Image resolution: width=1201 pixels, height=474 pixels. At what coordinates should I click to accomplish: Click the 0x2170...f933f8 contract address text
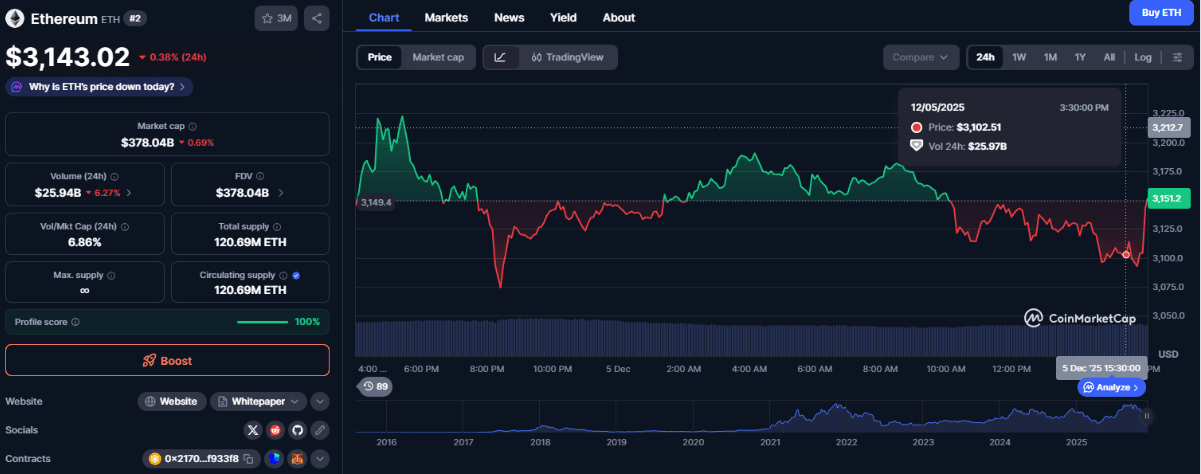(202, 459)
